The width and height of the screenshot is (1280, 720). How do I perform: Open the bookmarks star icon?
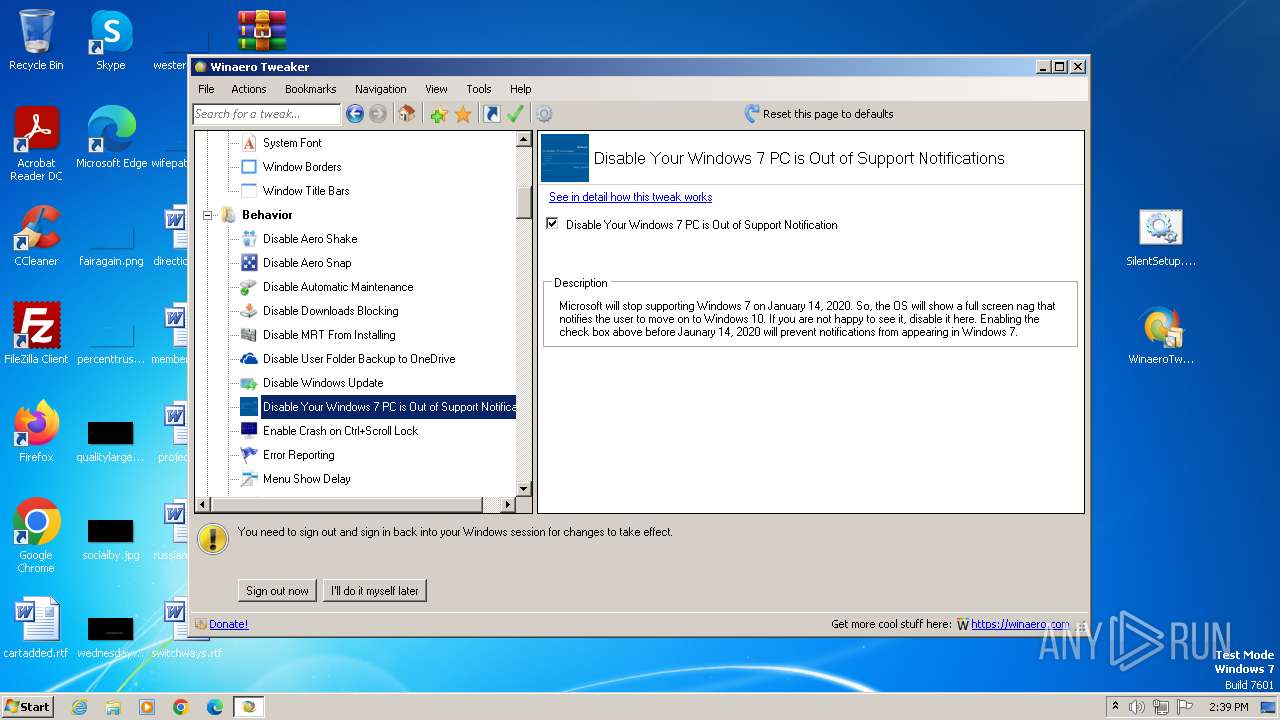pos(463,114)
